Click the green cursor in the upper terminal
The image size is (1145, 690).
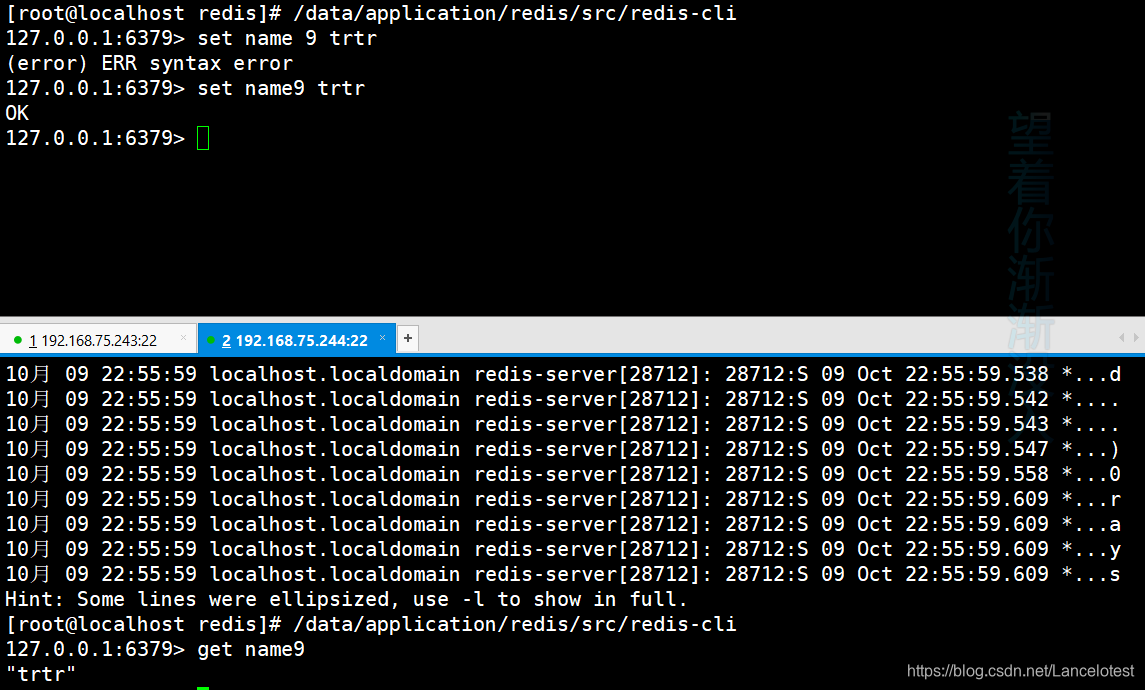pos(203,138)
